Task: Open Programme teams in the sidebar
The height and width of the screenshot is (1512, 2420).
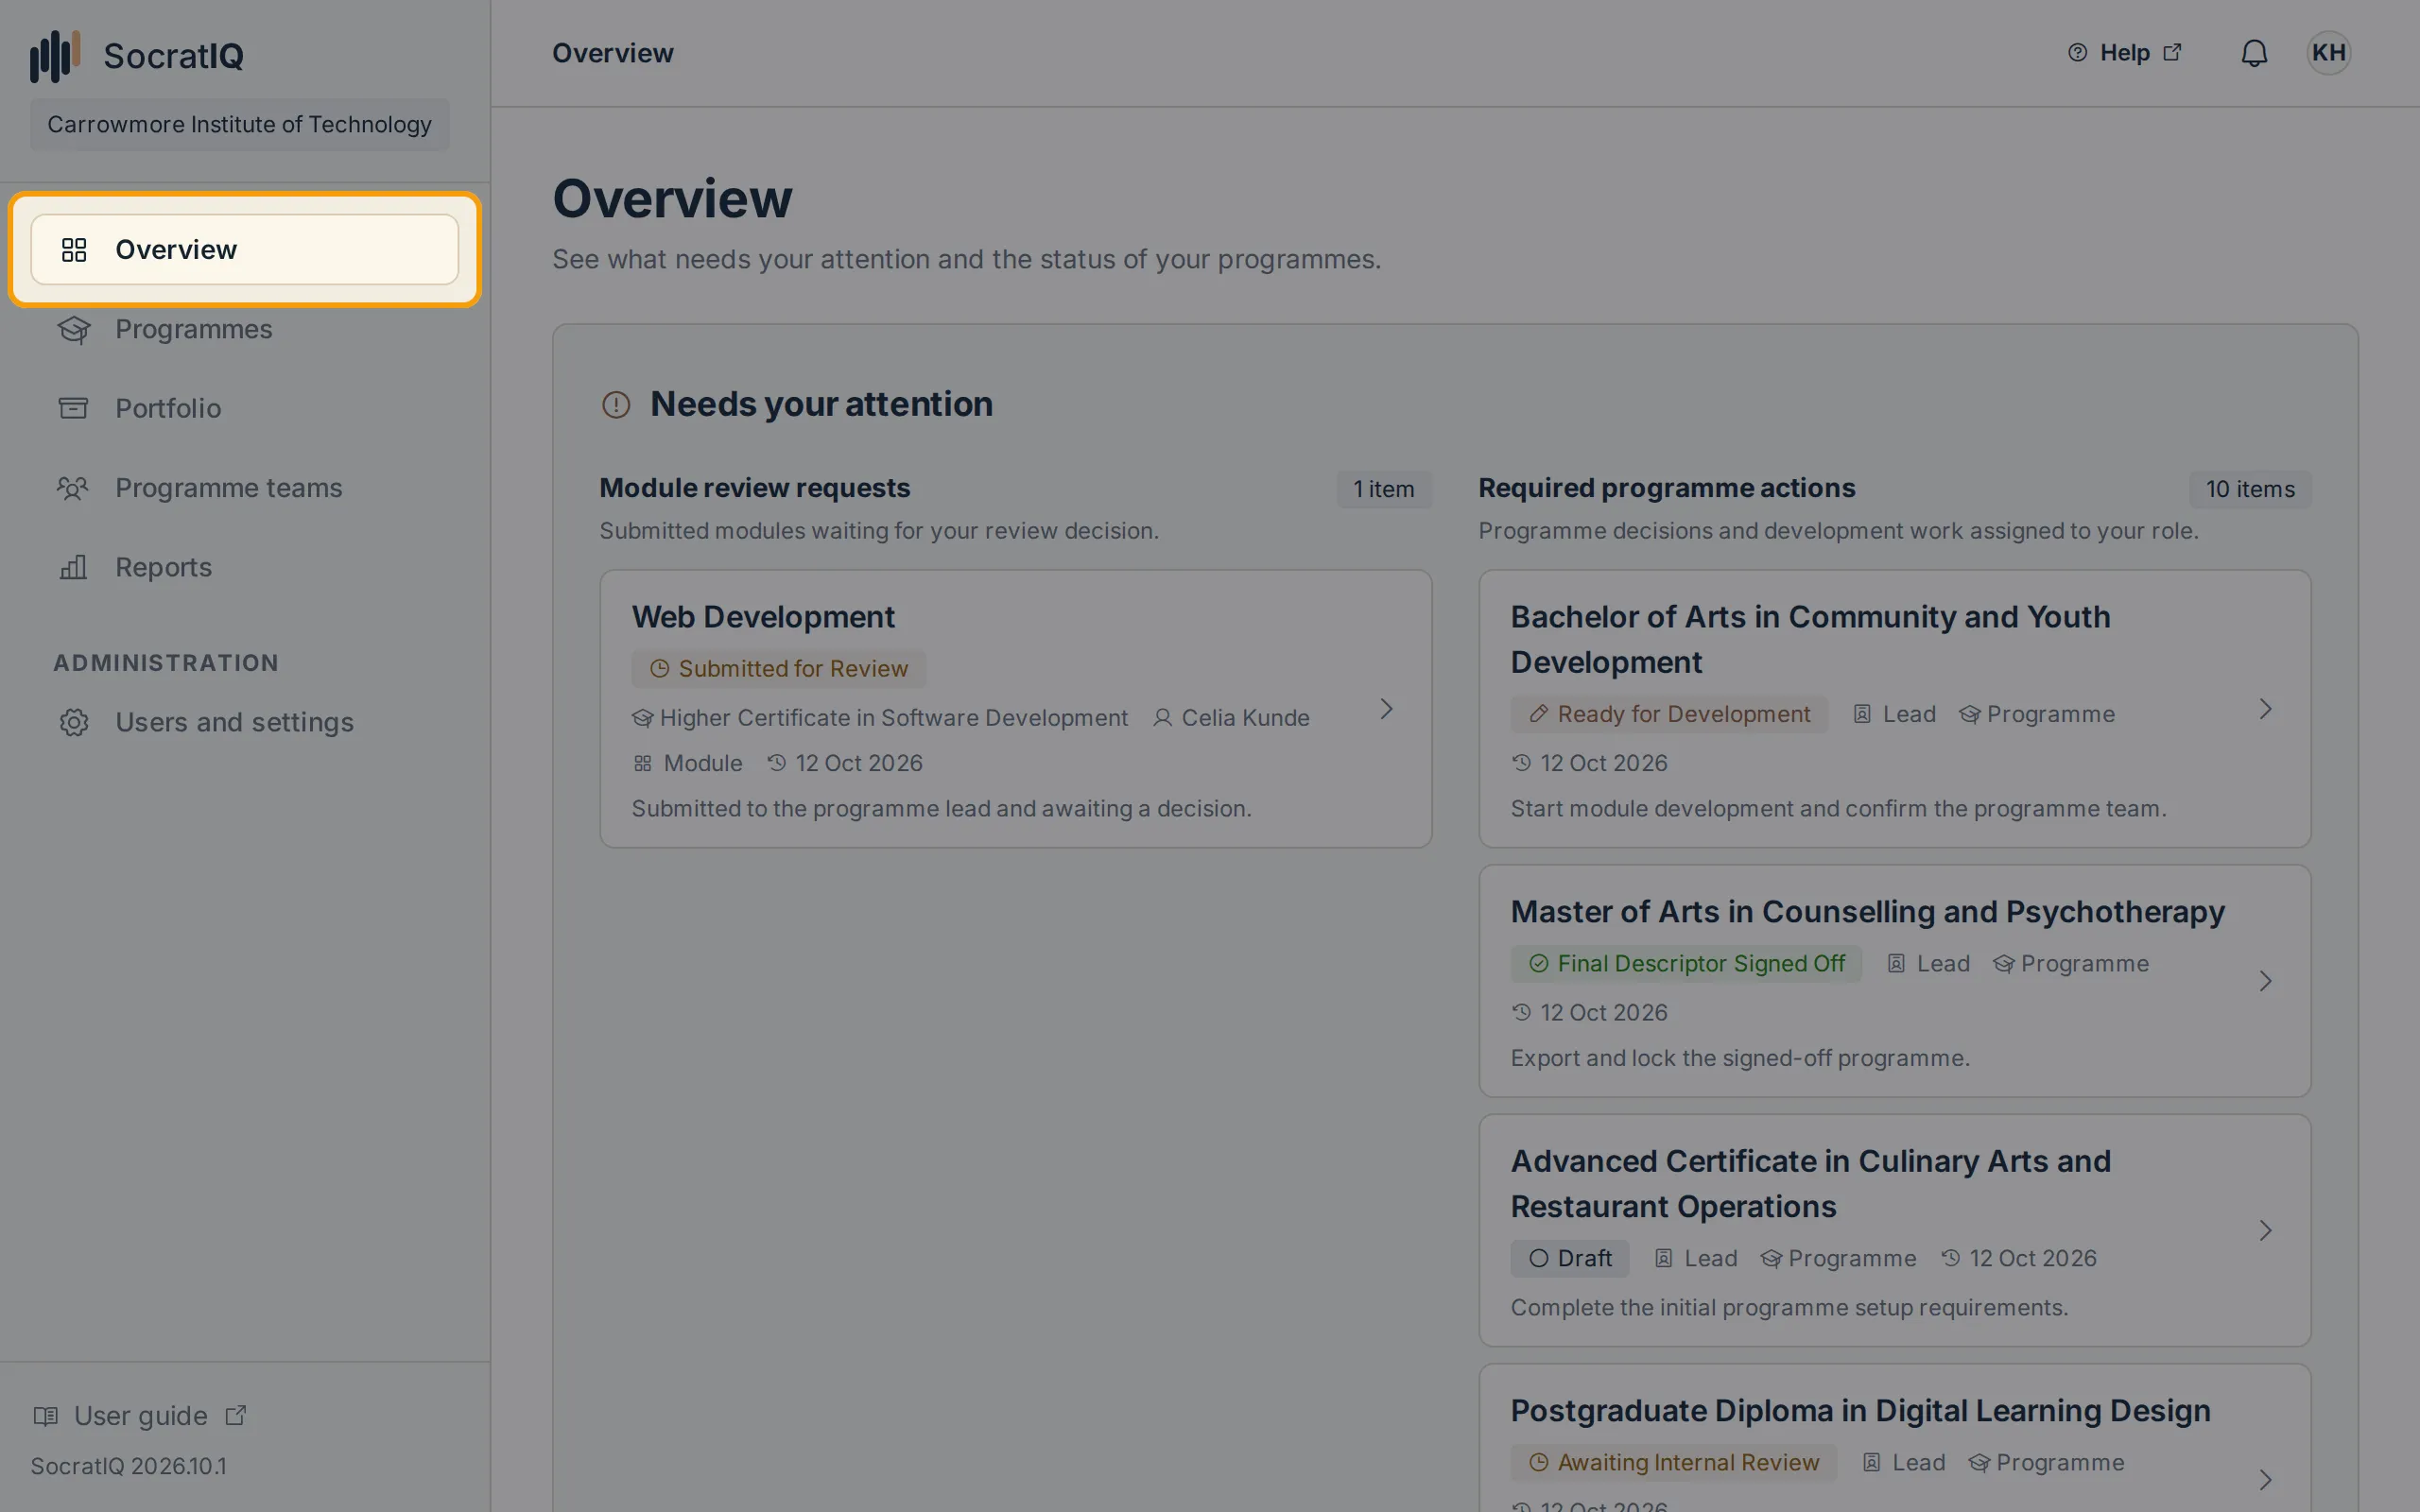Action: 245,488
